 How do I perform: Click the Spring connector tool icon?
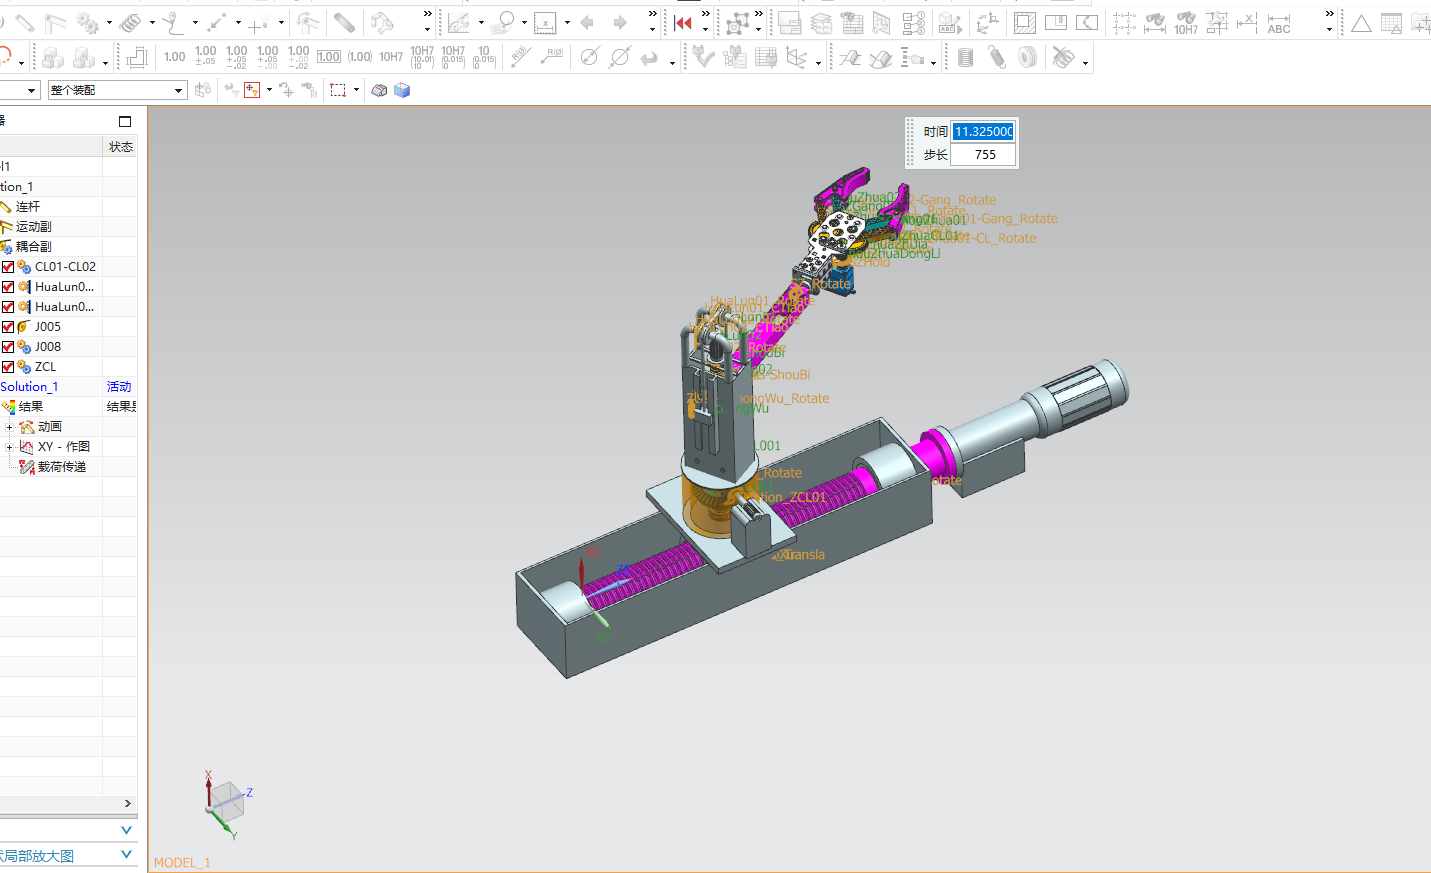point(131,22)
